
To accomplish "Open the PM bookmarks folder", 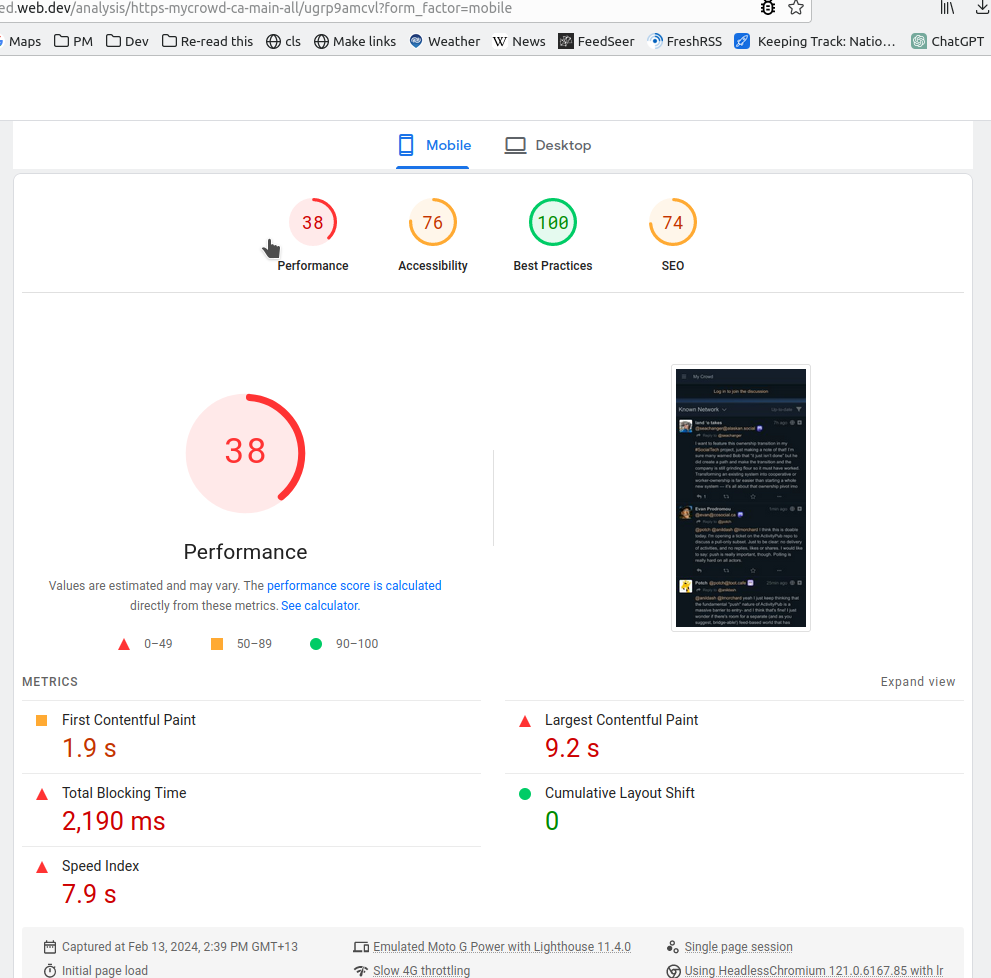I will (x=73, y=41).
